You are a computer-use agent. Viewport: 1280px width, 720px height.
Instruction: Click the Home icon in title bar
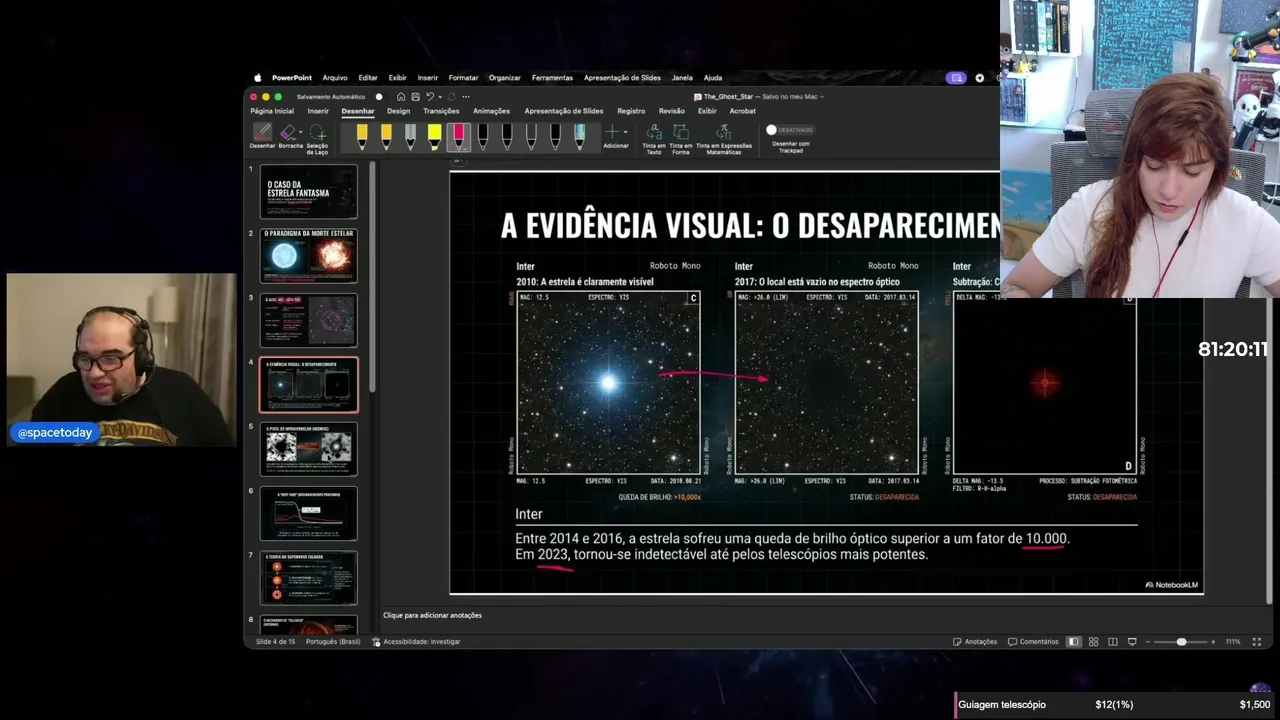click(401, 97)
